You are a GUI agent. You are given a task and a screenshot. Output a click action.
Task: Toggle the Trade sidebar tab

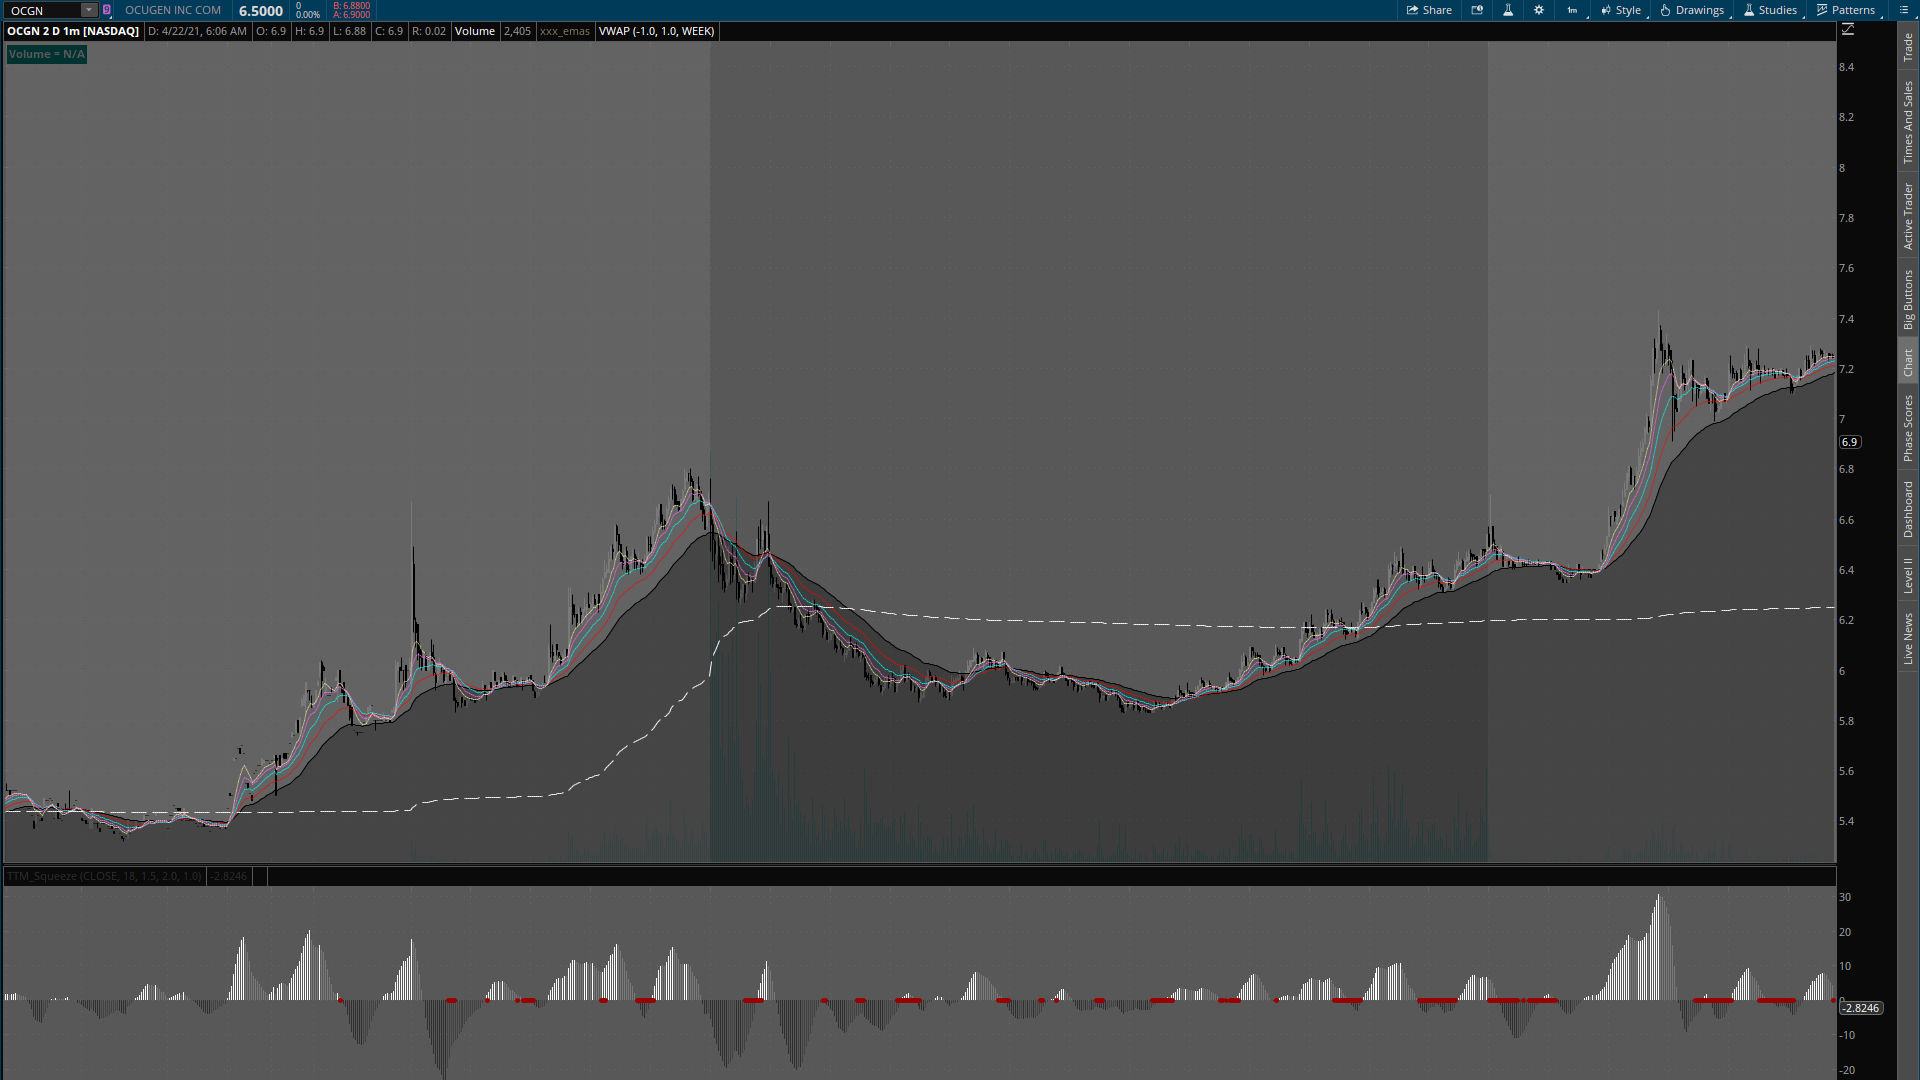(1908, 47)
